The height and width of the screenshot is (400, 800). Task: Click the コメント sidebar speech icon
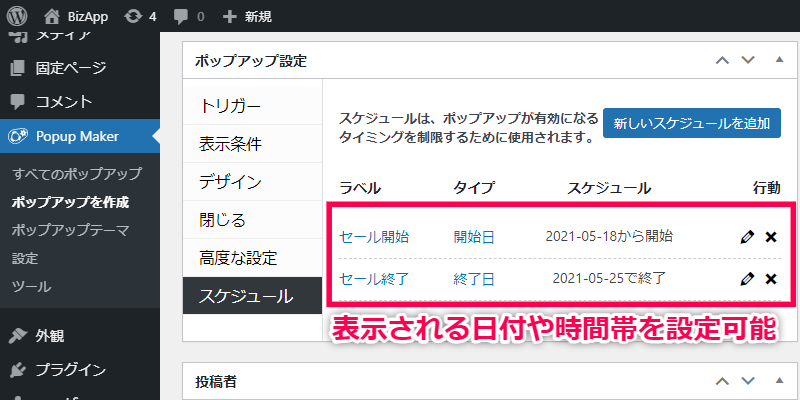[17, 102]
